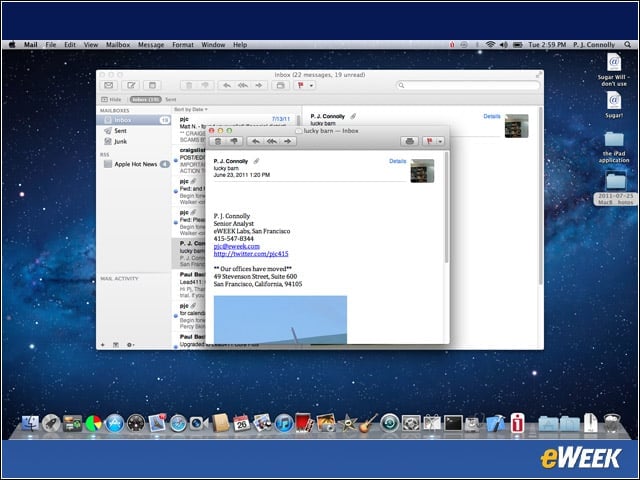
Task: Open sidebar action gear menu
Action: (130, 345)
